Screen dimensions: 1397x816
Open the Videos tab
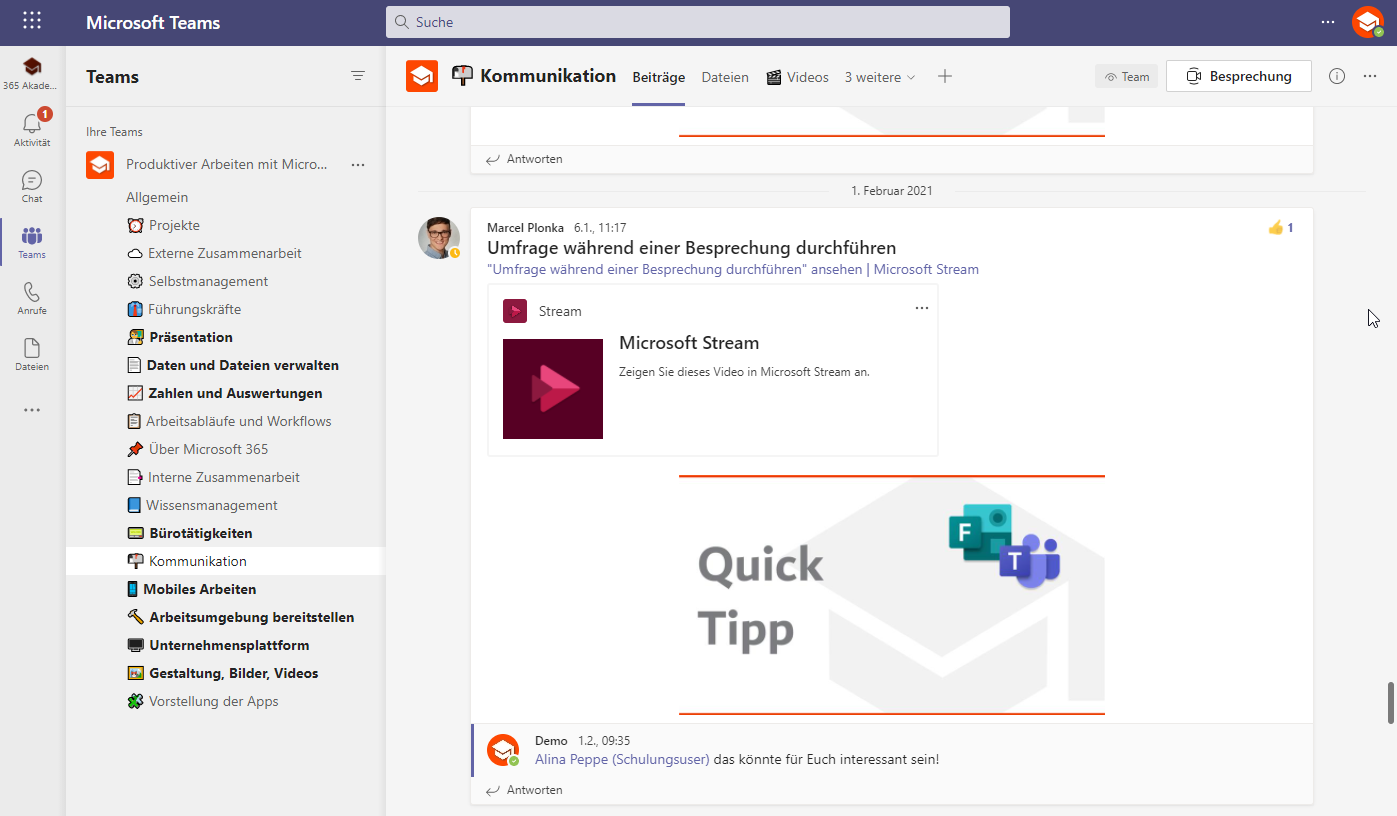click(x=798, y=77)
